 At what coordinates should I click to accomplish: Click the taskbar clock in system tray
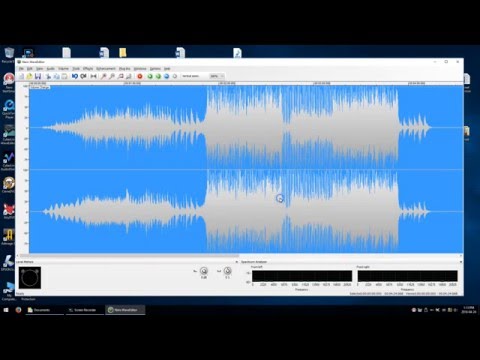pyautogui.click(x=469, y=310)
